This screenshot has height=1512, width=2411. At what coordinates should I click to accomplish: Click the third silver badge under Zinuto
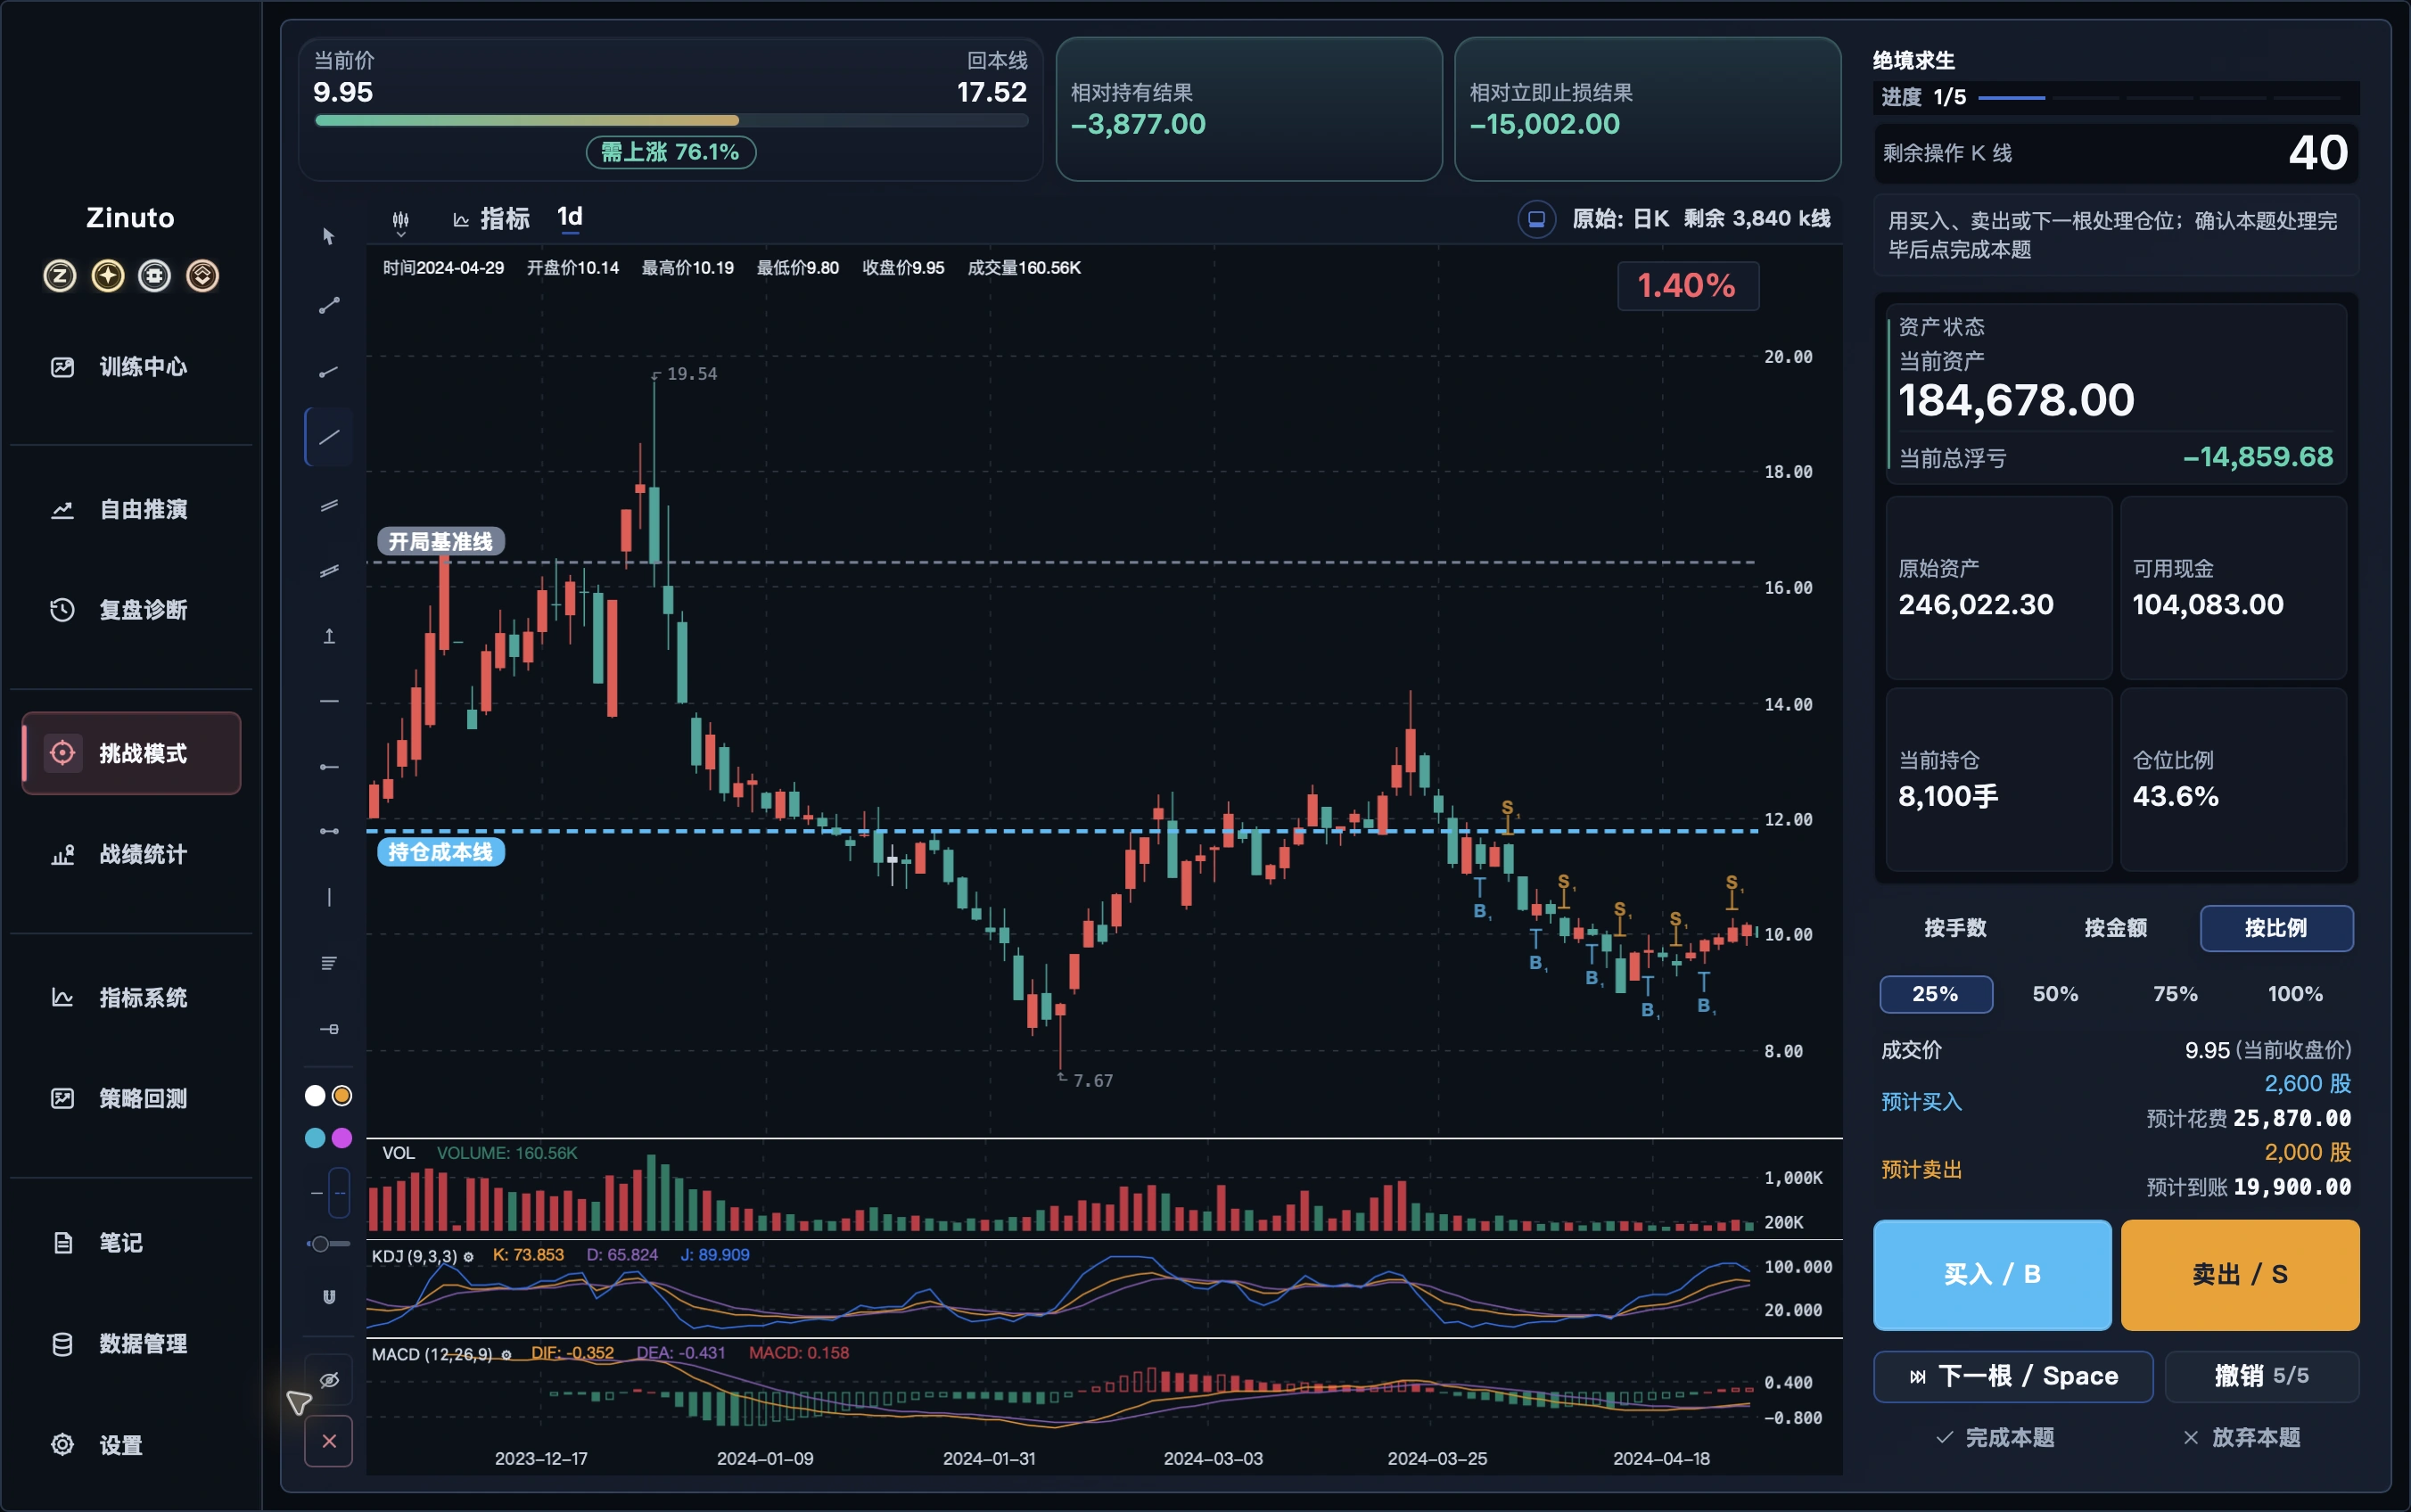click(x=154, y=275)
